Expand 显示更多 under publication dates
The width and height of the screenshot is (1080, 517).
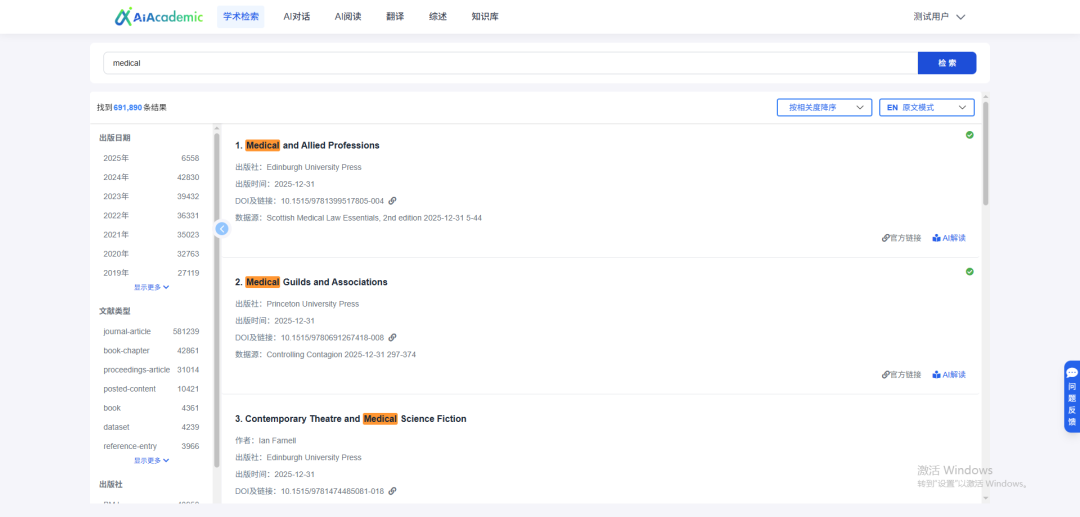click(x=151, y=287)
